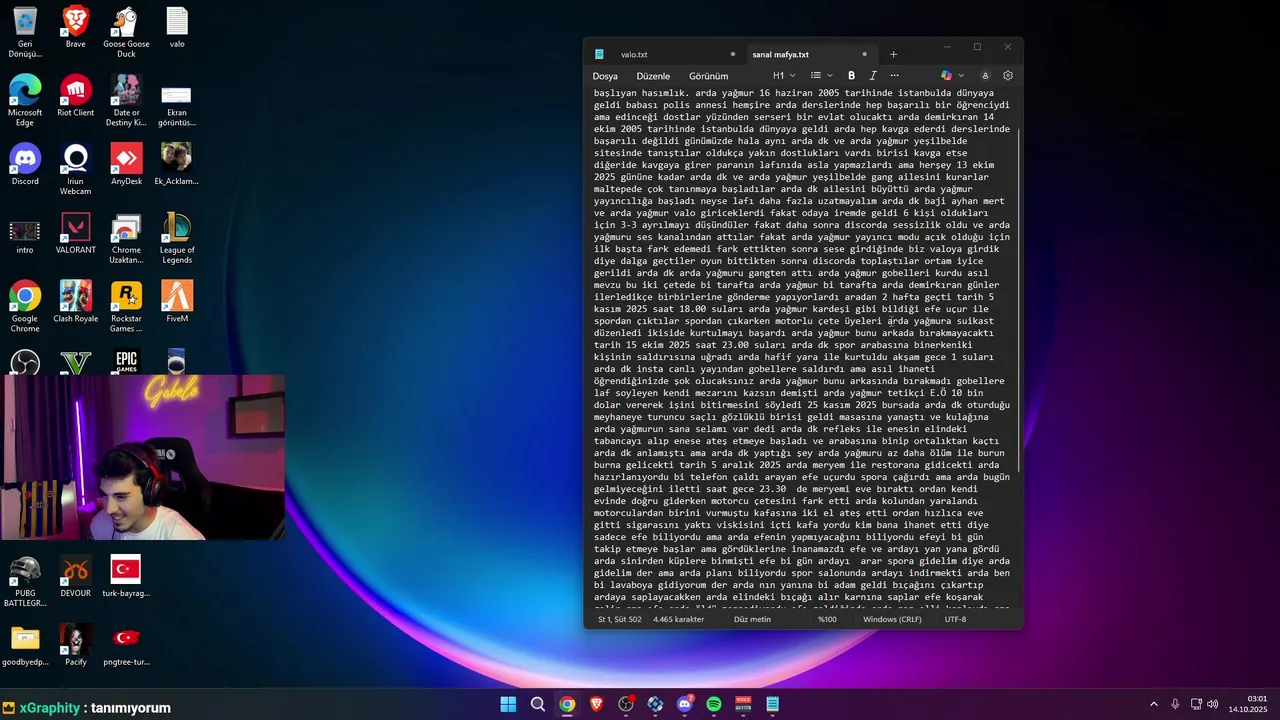Select the Ekran görüntüsü desktop file

point(177,101)
